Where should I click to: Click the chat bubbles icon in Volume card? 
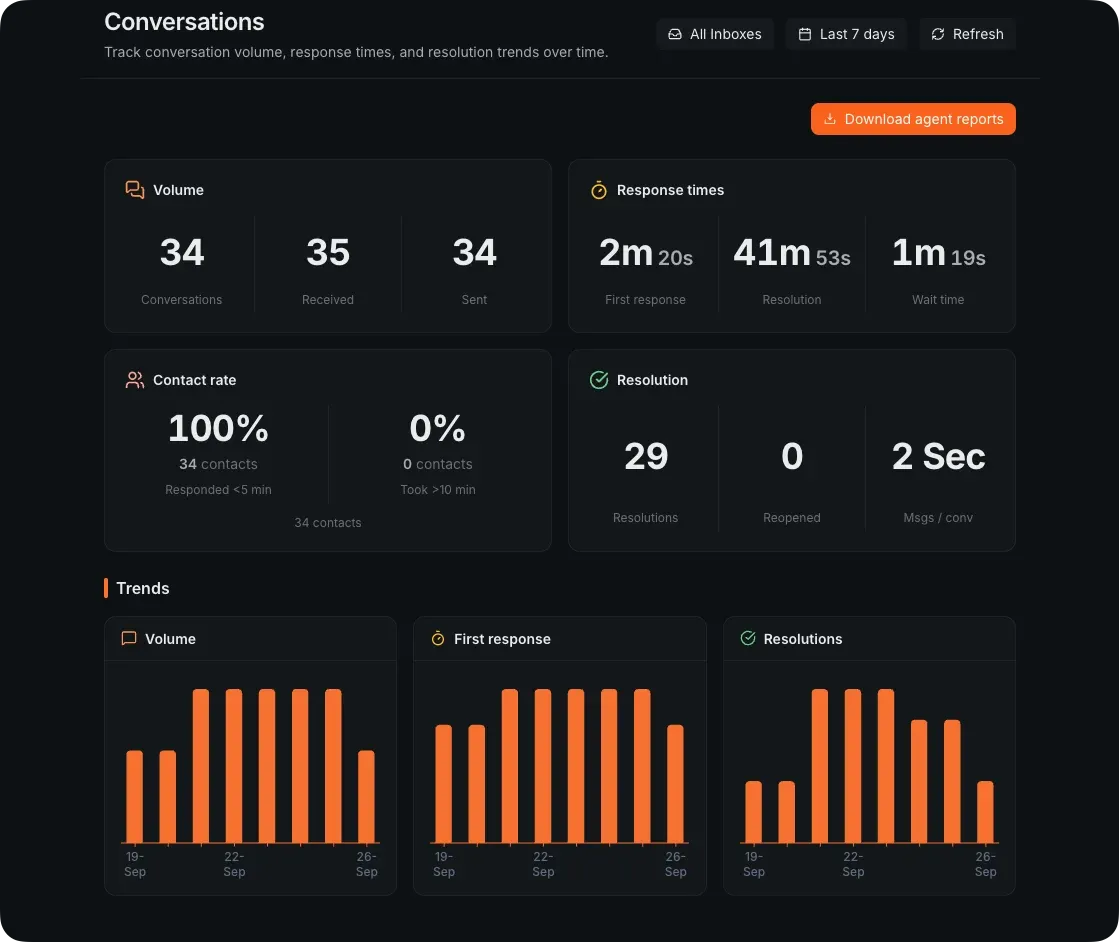tap(135, 190)
